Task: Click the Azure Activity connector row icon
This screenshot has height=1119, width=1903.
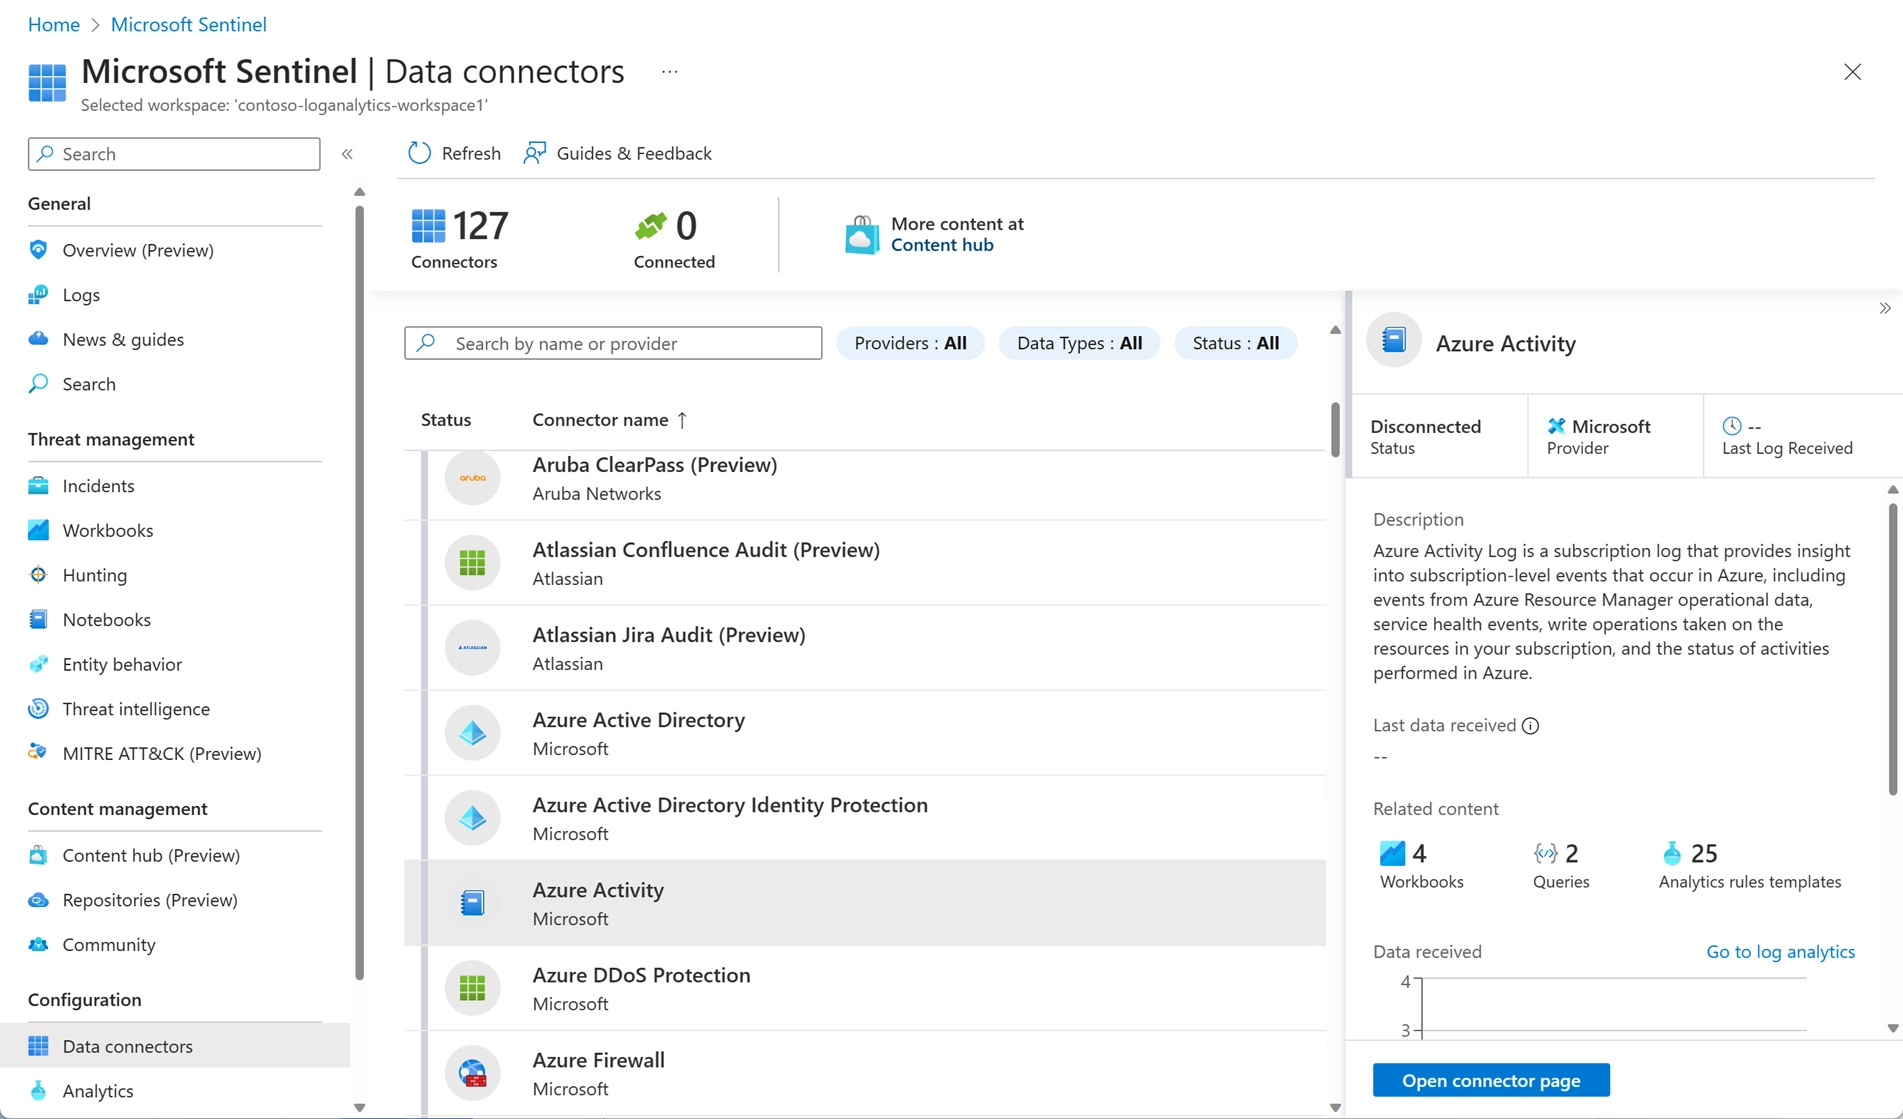Action: 472,903
